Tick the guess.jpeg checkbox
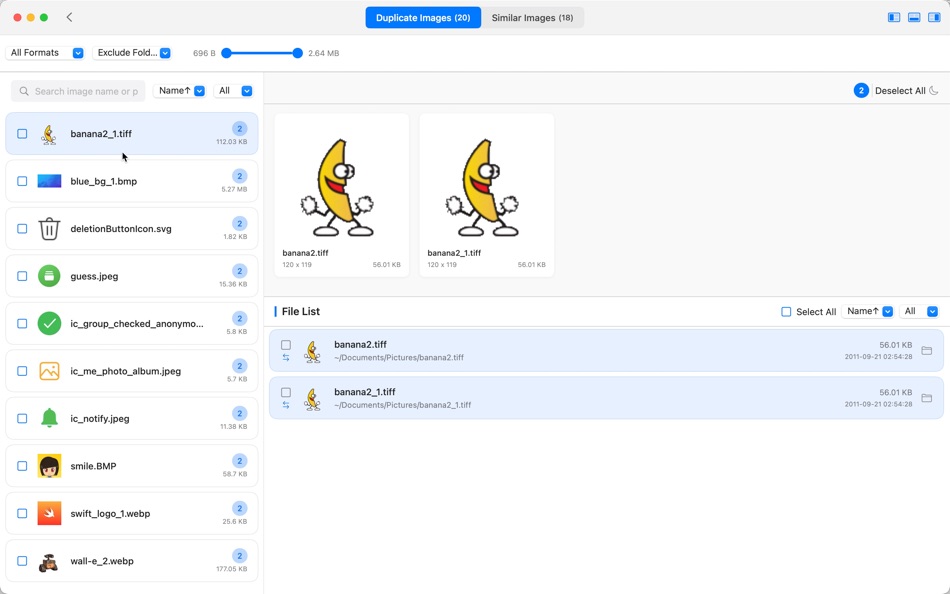Viewport: 950px width, 594px height. pos(22,276)
